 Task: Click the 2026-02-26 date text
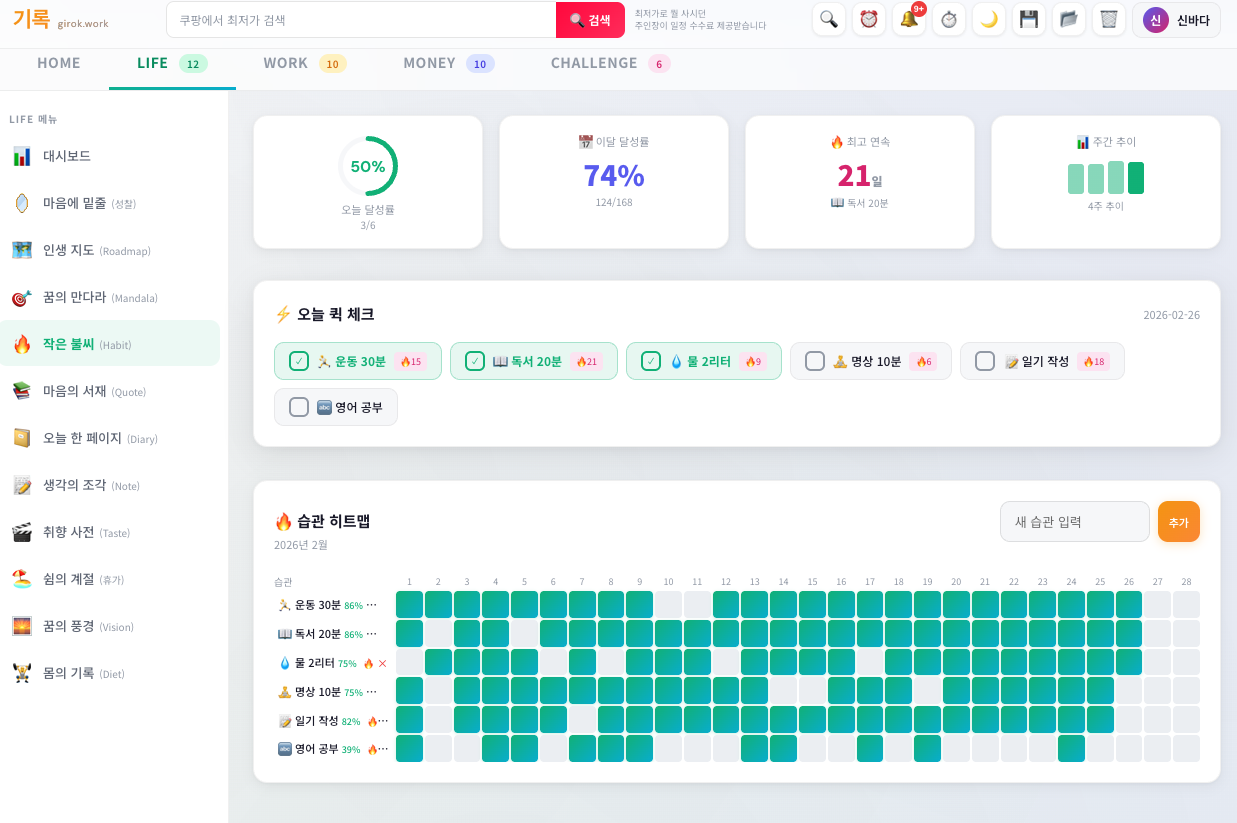coord(1171,315)
